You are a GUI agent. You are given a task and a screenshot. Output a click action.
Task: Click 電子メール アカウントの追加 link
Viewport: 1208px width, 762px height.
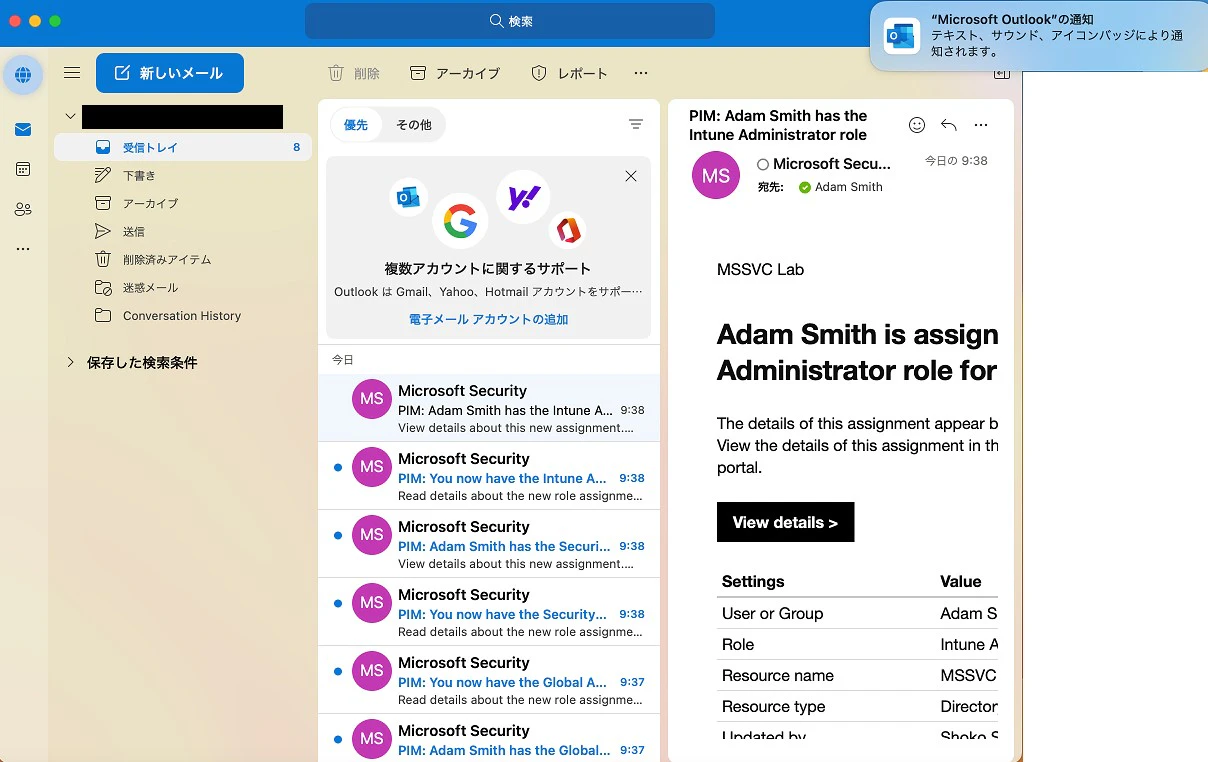(488, 319)
